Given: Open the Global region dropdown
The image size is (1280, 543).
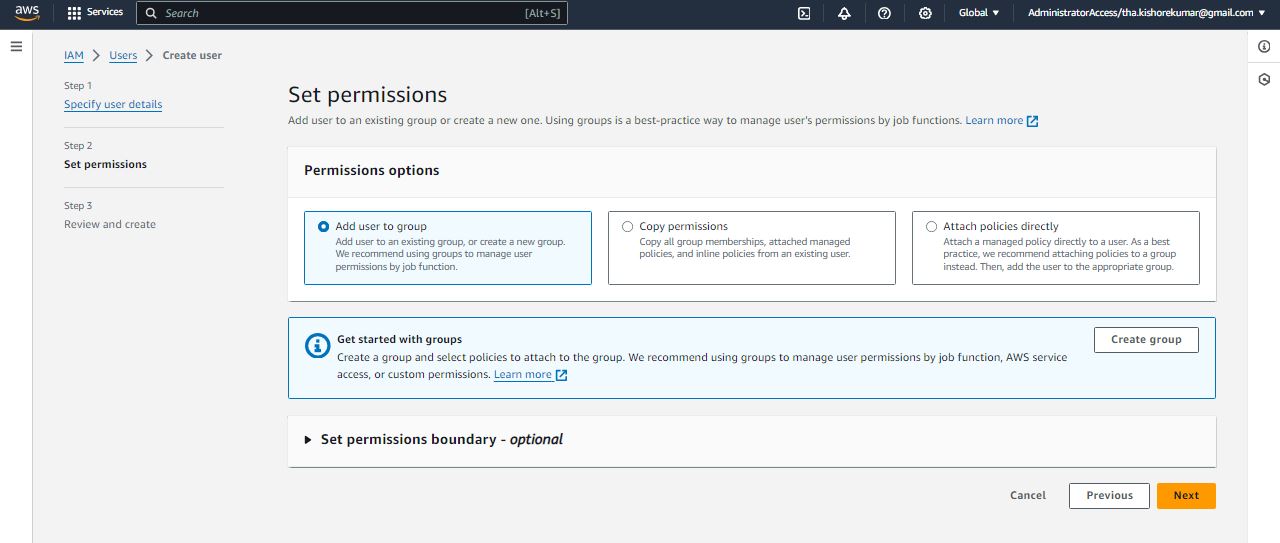Looking at the screenshot, I should coord(979,13).
